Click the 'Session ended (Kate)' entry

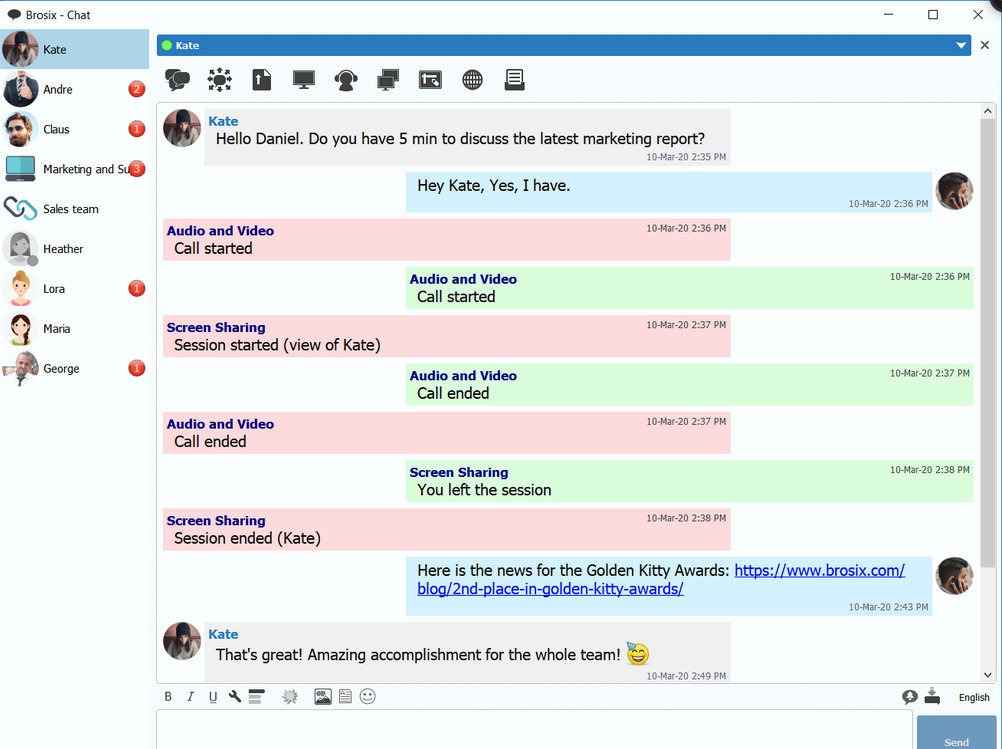pos(447,530)
